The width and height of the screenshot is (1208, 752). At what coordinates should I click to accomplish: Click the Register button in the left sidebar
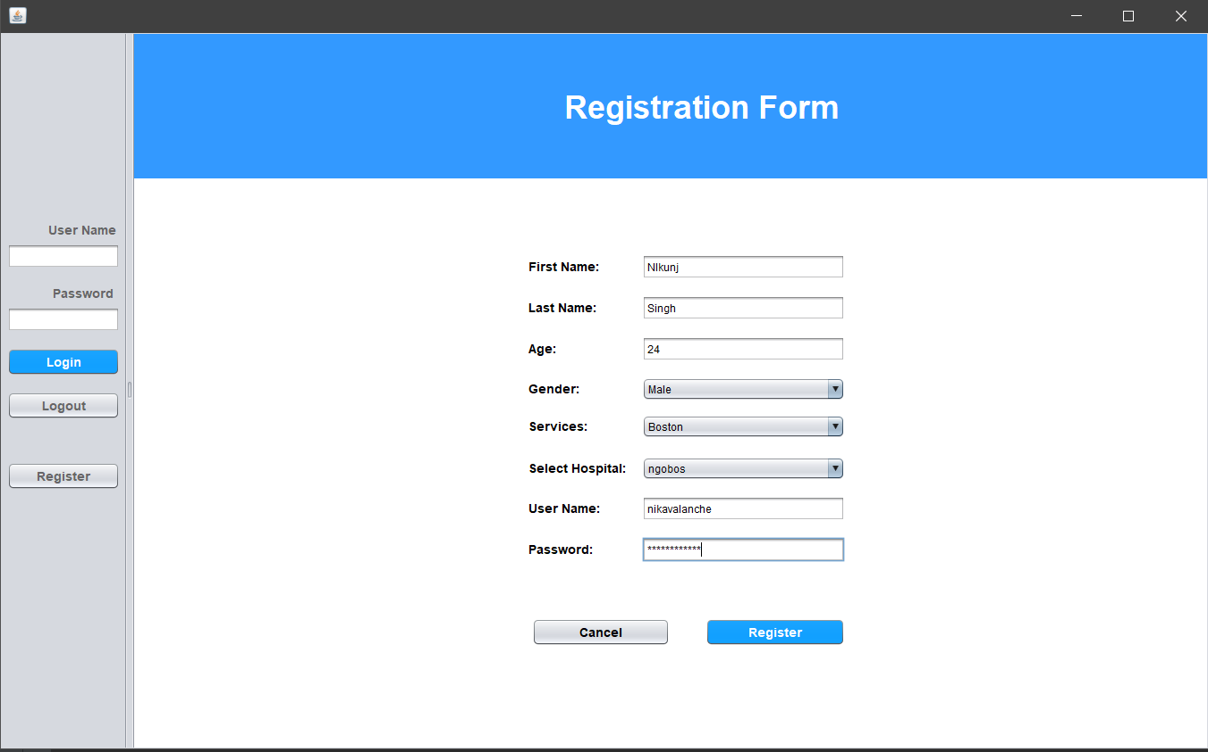(x=63, y=475)
